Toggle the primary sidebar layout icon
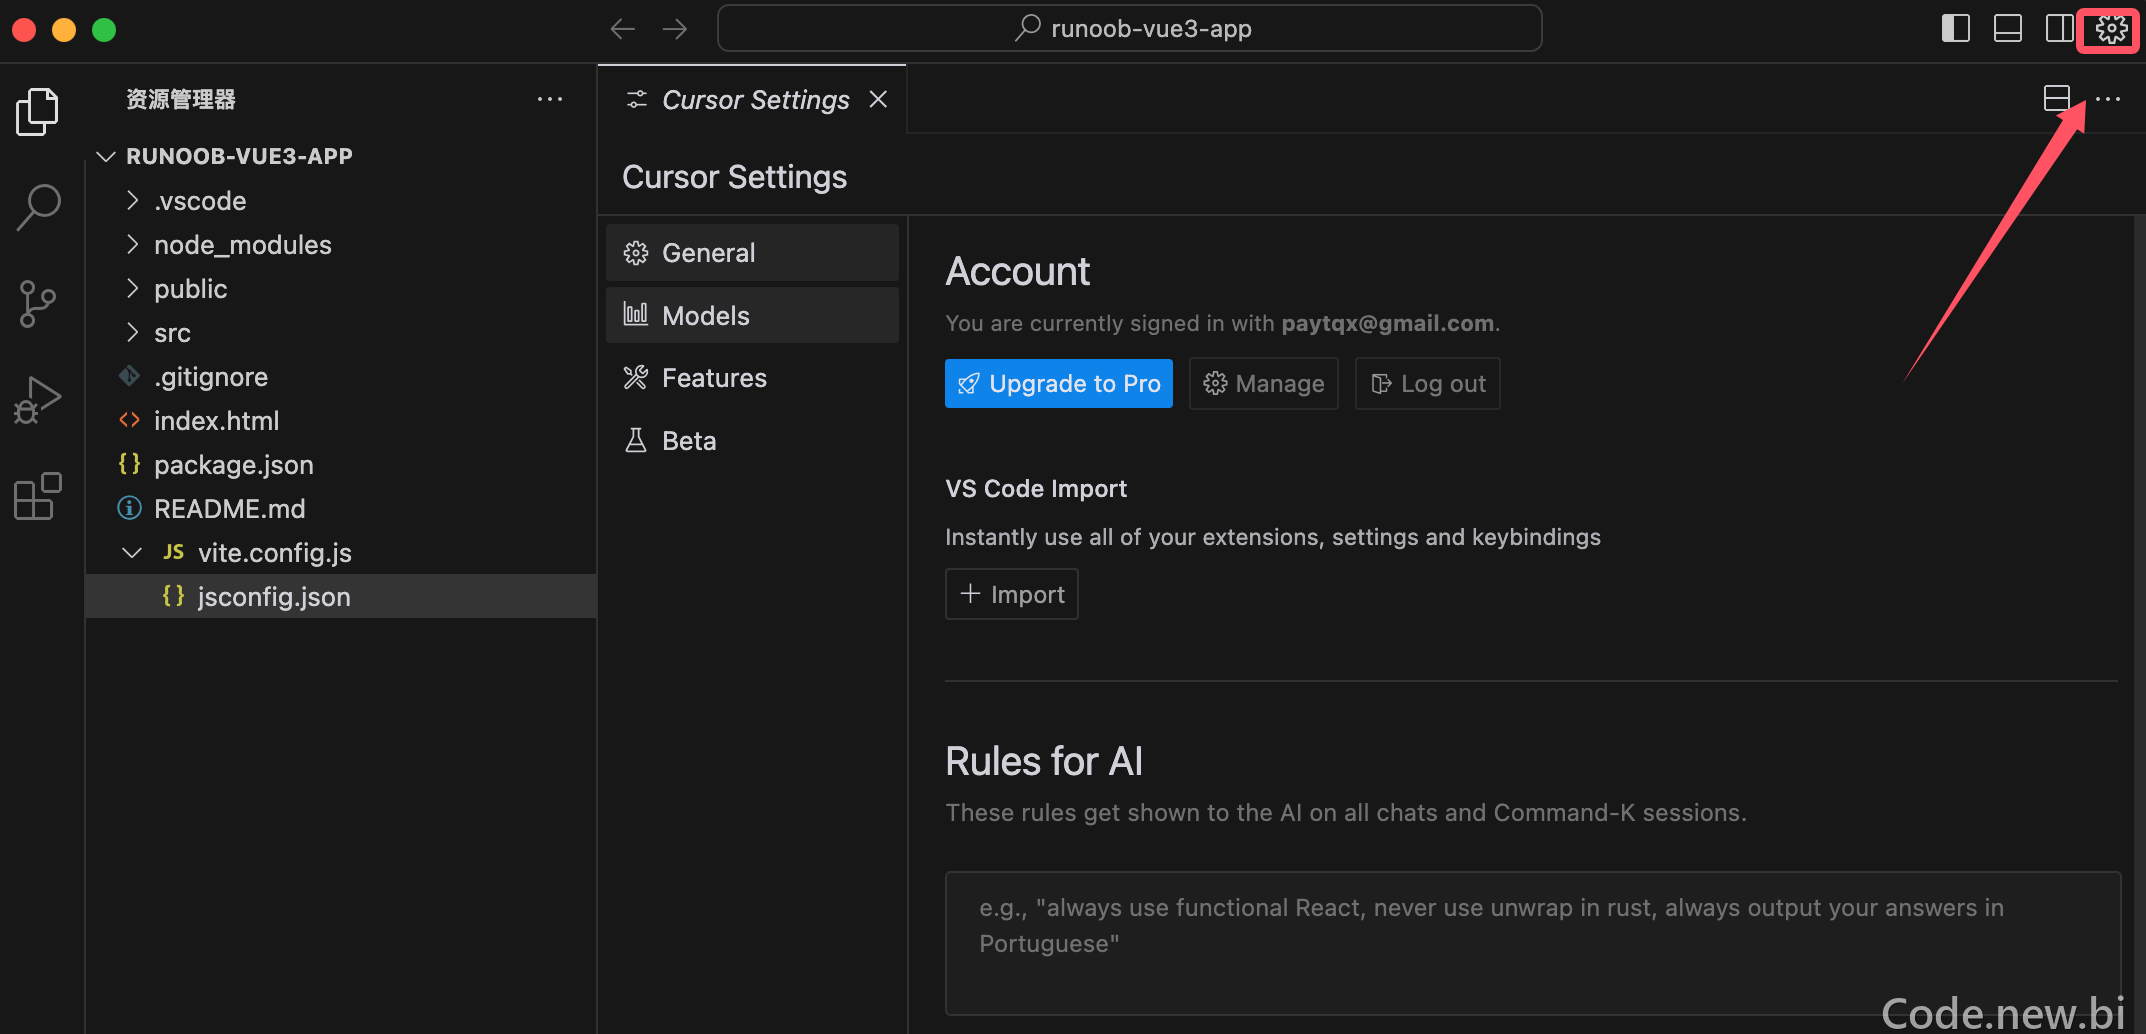The width and height of the screenshot is (2146, 1034). 1955,28
